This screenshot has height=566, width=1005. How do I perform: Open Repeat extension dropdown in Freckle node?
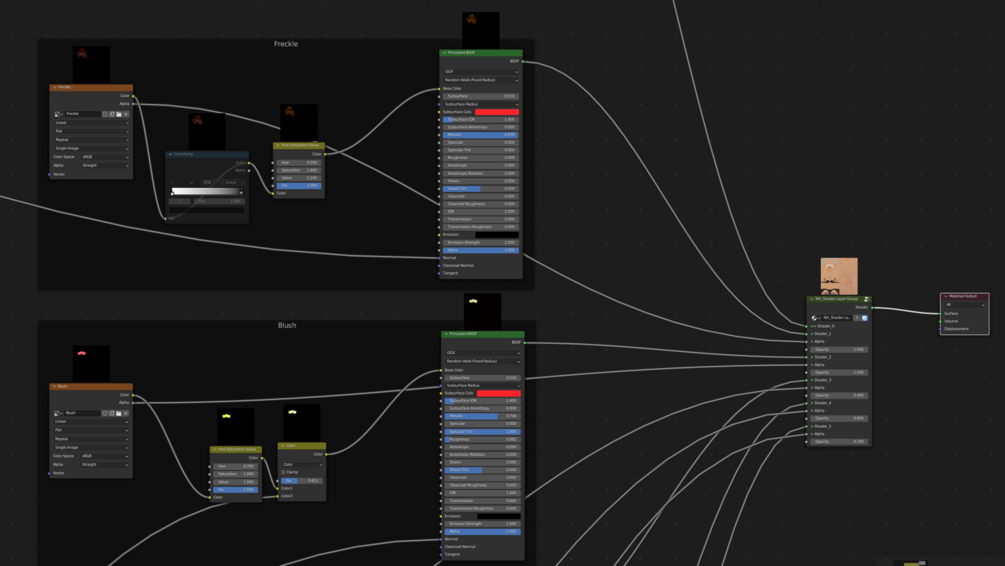92,140
